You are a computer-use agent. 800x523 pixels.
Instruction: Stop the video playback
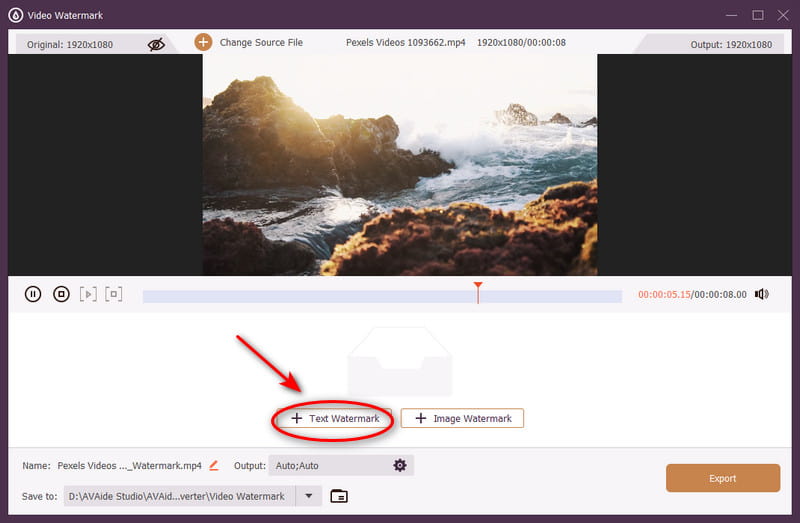[x=61, y=294]
